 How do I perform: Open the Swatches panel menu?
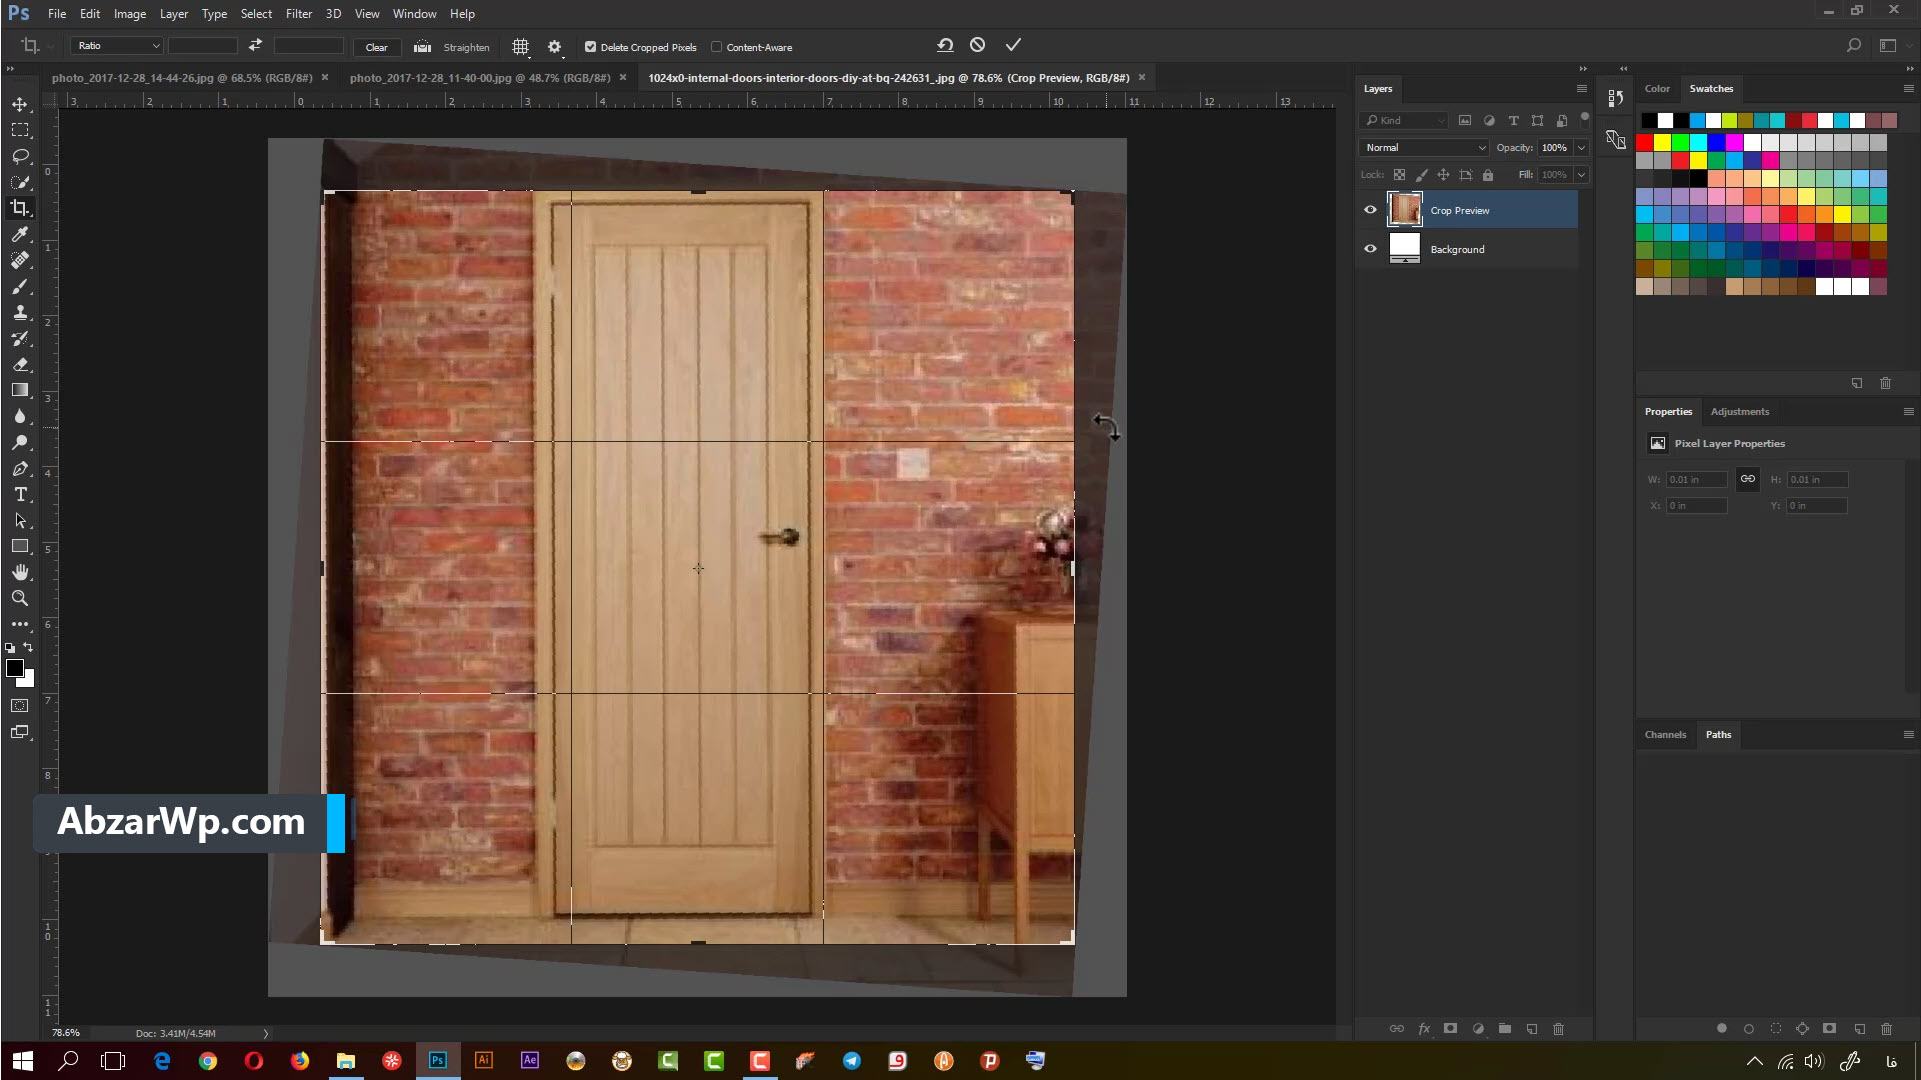[x=1908, y=89]
